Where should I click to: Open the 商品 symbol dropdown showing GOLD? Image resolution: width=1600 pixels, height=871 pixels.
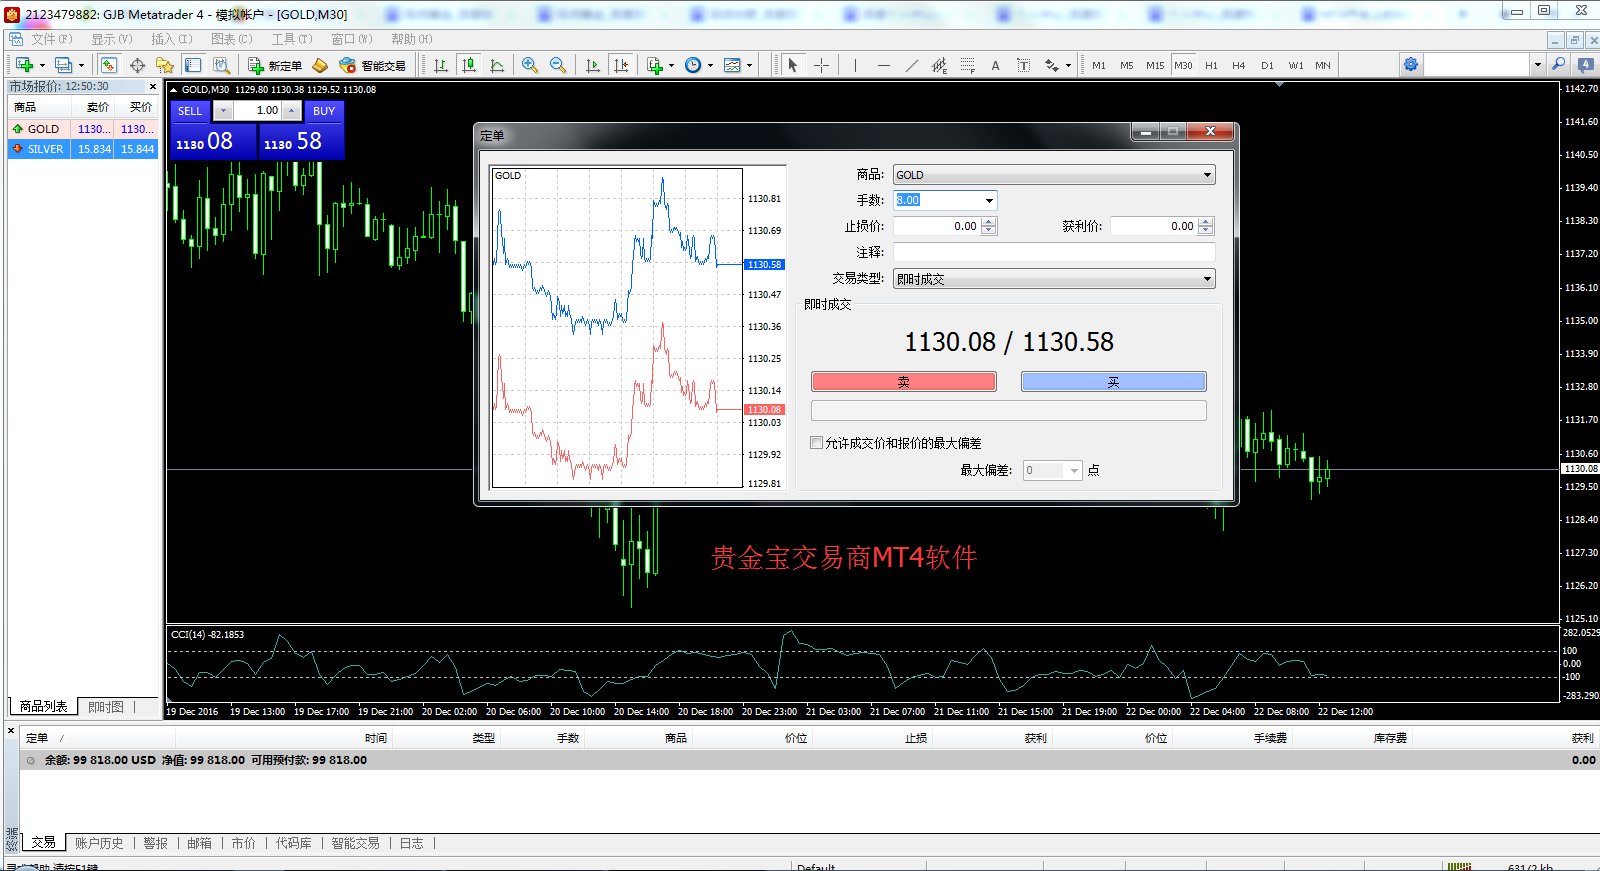1054,174
